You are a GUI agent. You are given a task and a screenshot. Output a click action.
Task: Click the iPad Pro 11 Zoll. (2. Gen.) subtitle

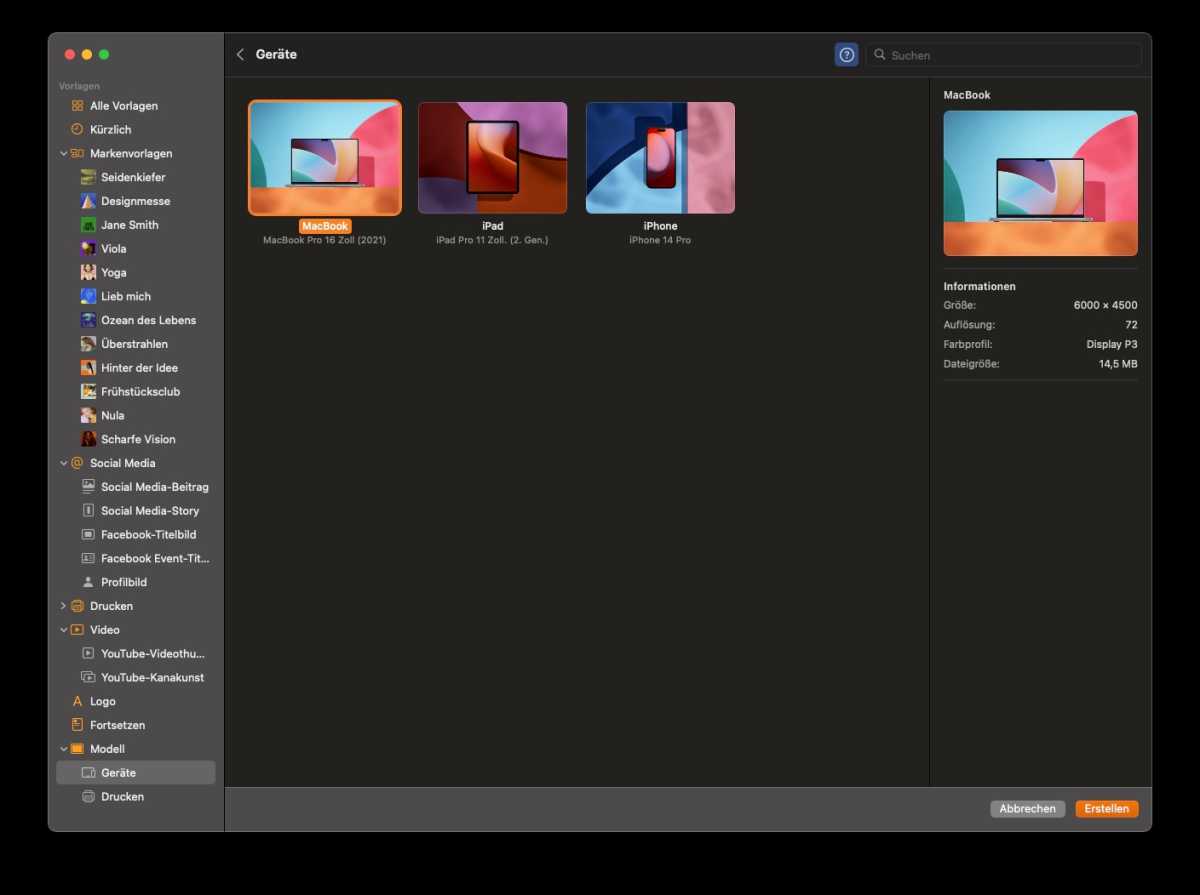click(493, 240)
